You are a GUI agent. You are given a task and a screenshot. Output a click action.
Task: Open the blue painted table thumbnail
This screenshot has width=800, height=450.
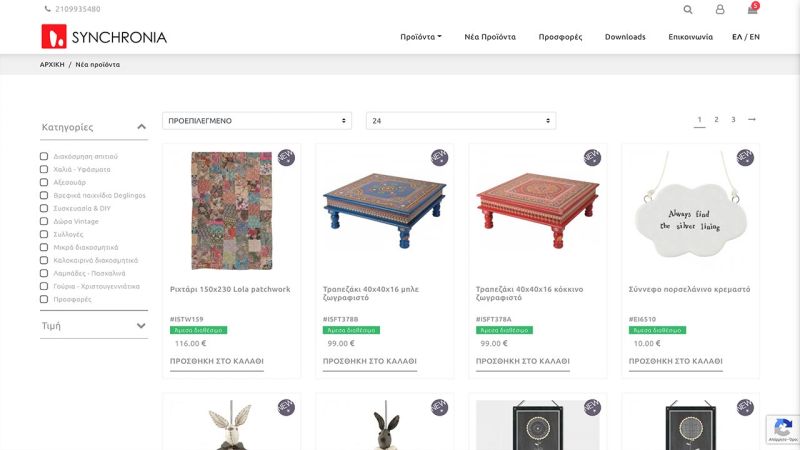point(384,211)
